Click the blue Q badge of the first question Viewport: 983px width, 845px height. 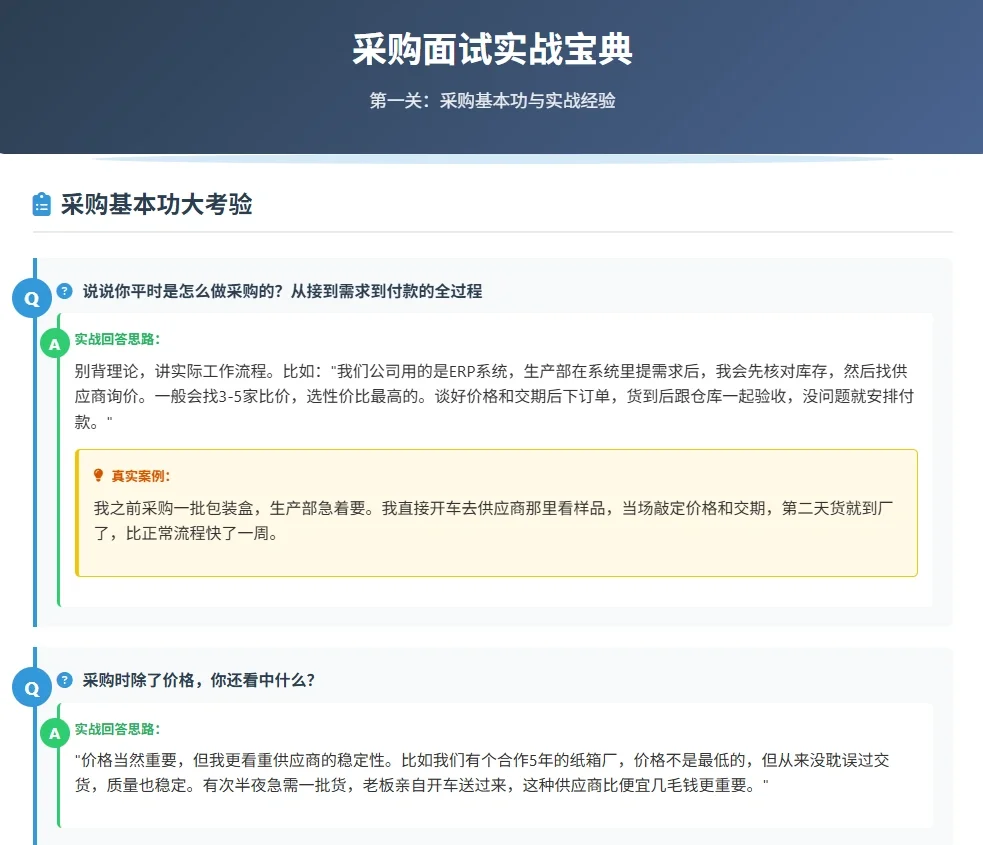coord(31,297)
